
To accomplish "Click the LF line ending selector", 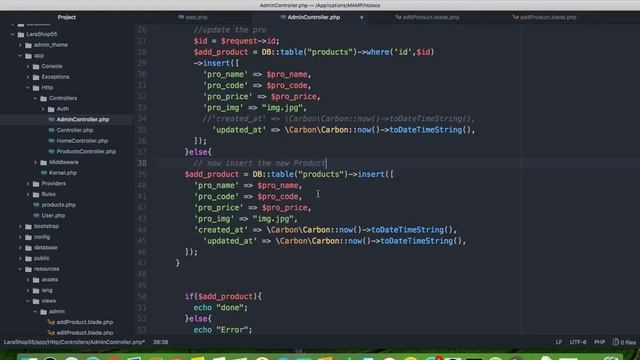I will (558, 342).
